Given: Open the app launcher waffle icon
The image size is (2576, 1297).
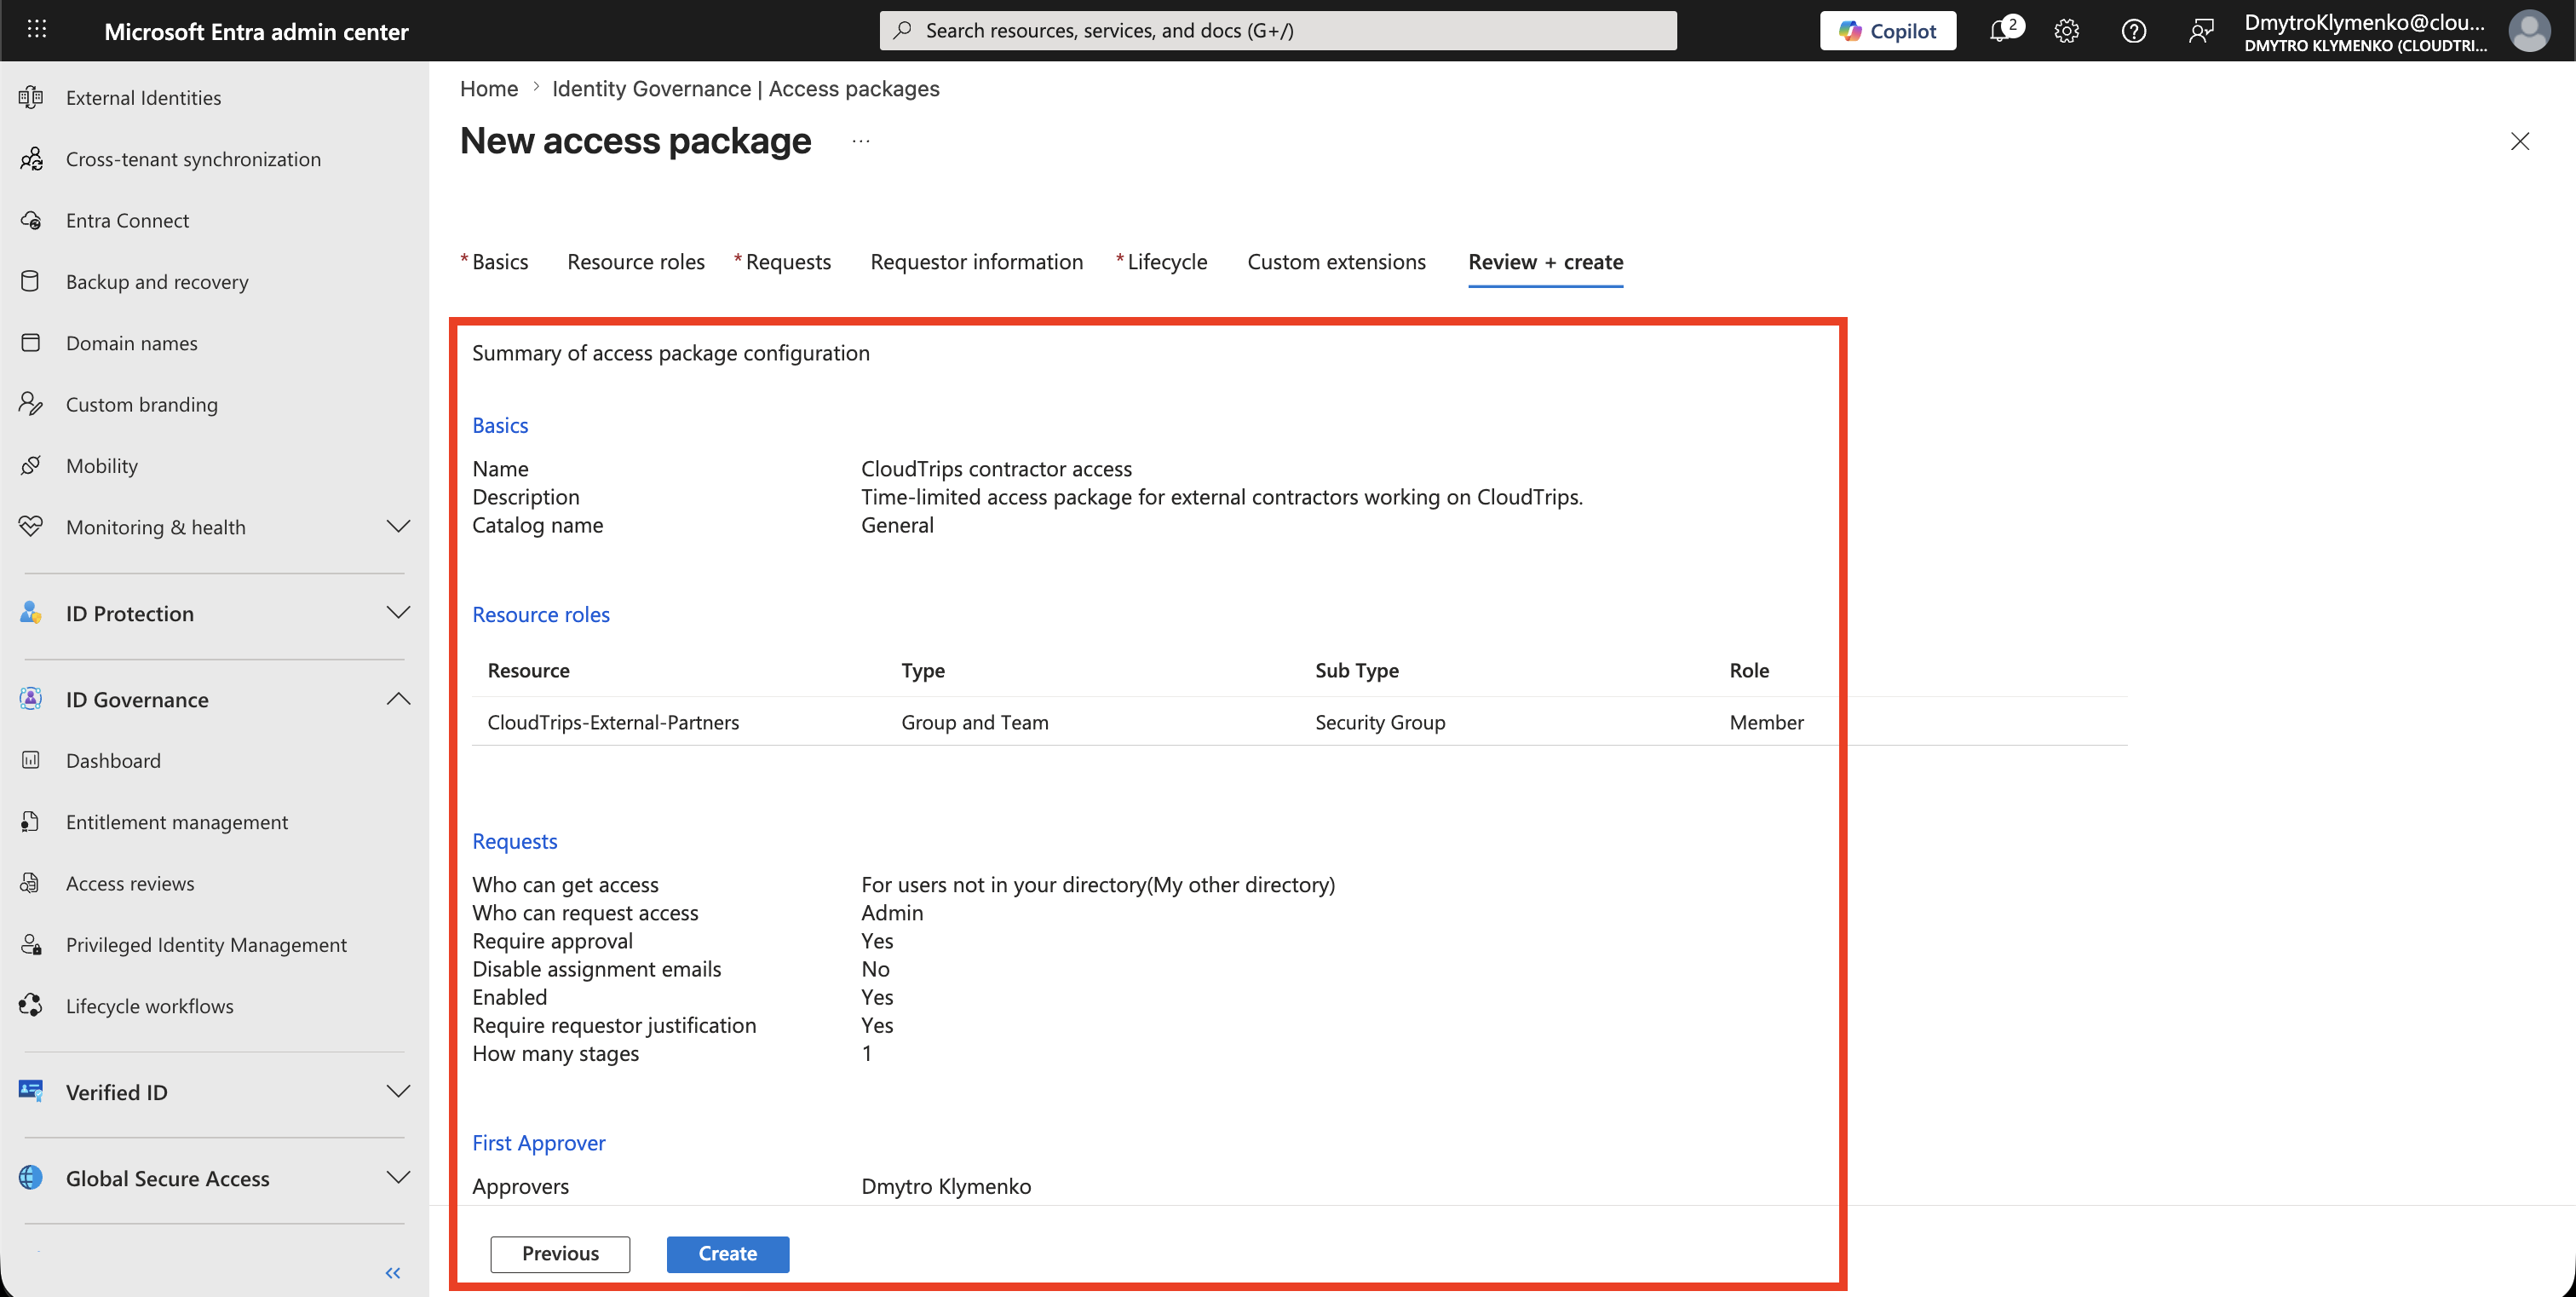Looking at the screenshot, I should 37,30.
